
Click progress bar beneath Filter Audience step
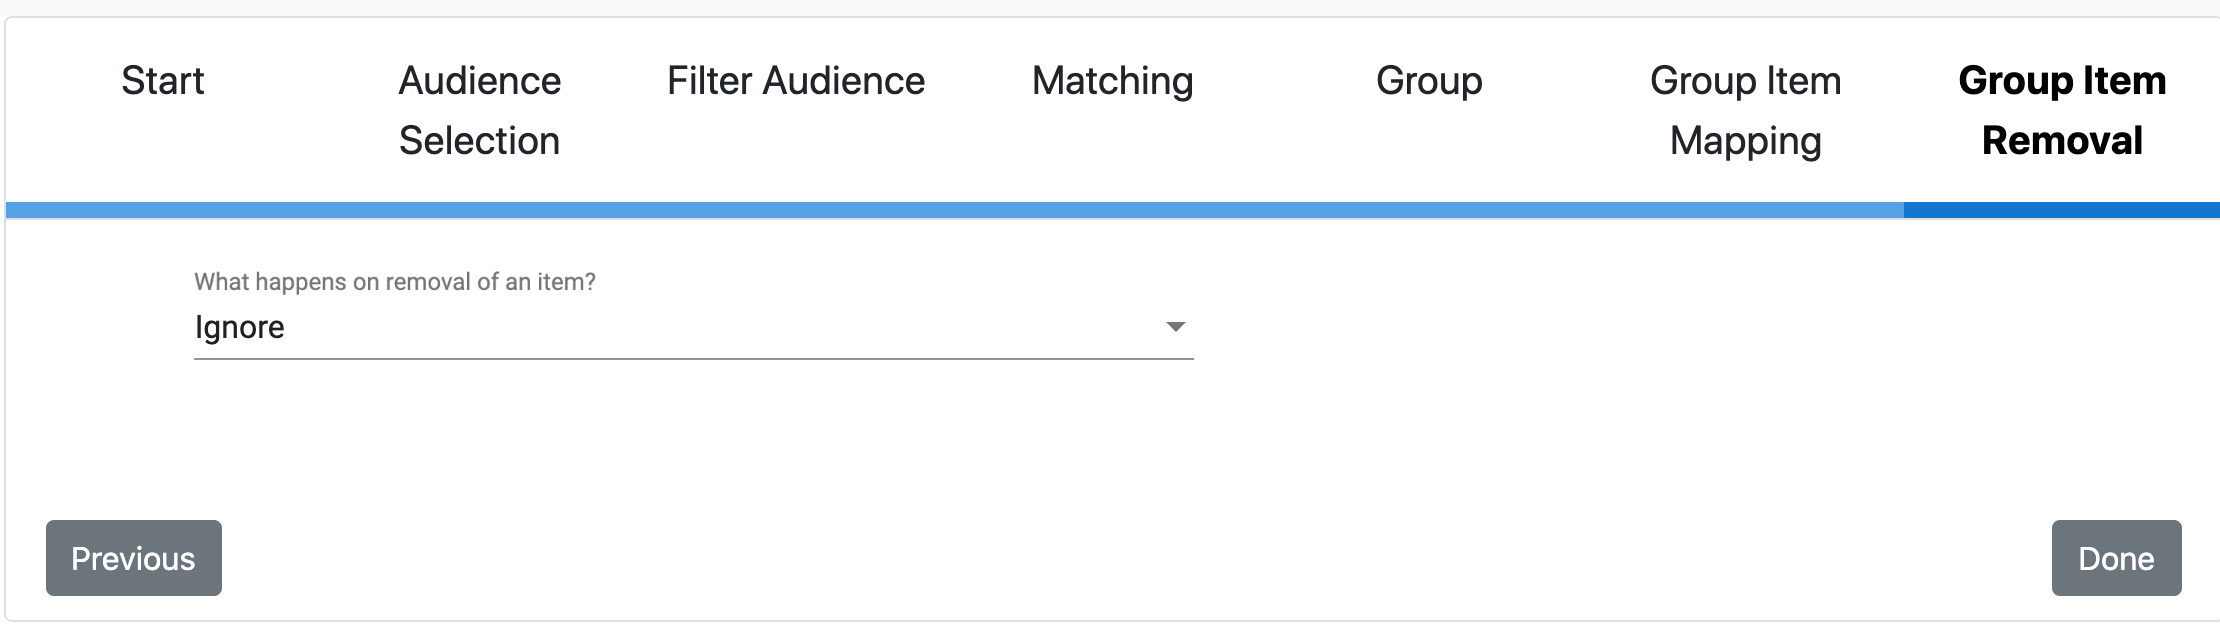pyautogui.click(x=796, y=210)
